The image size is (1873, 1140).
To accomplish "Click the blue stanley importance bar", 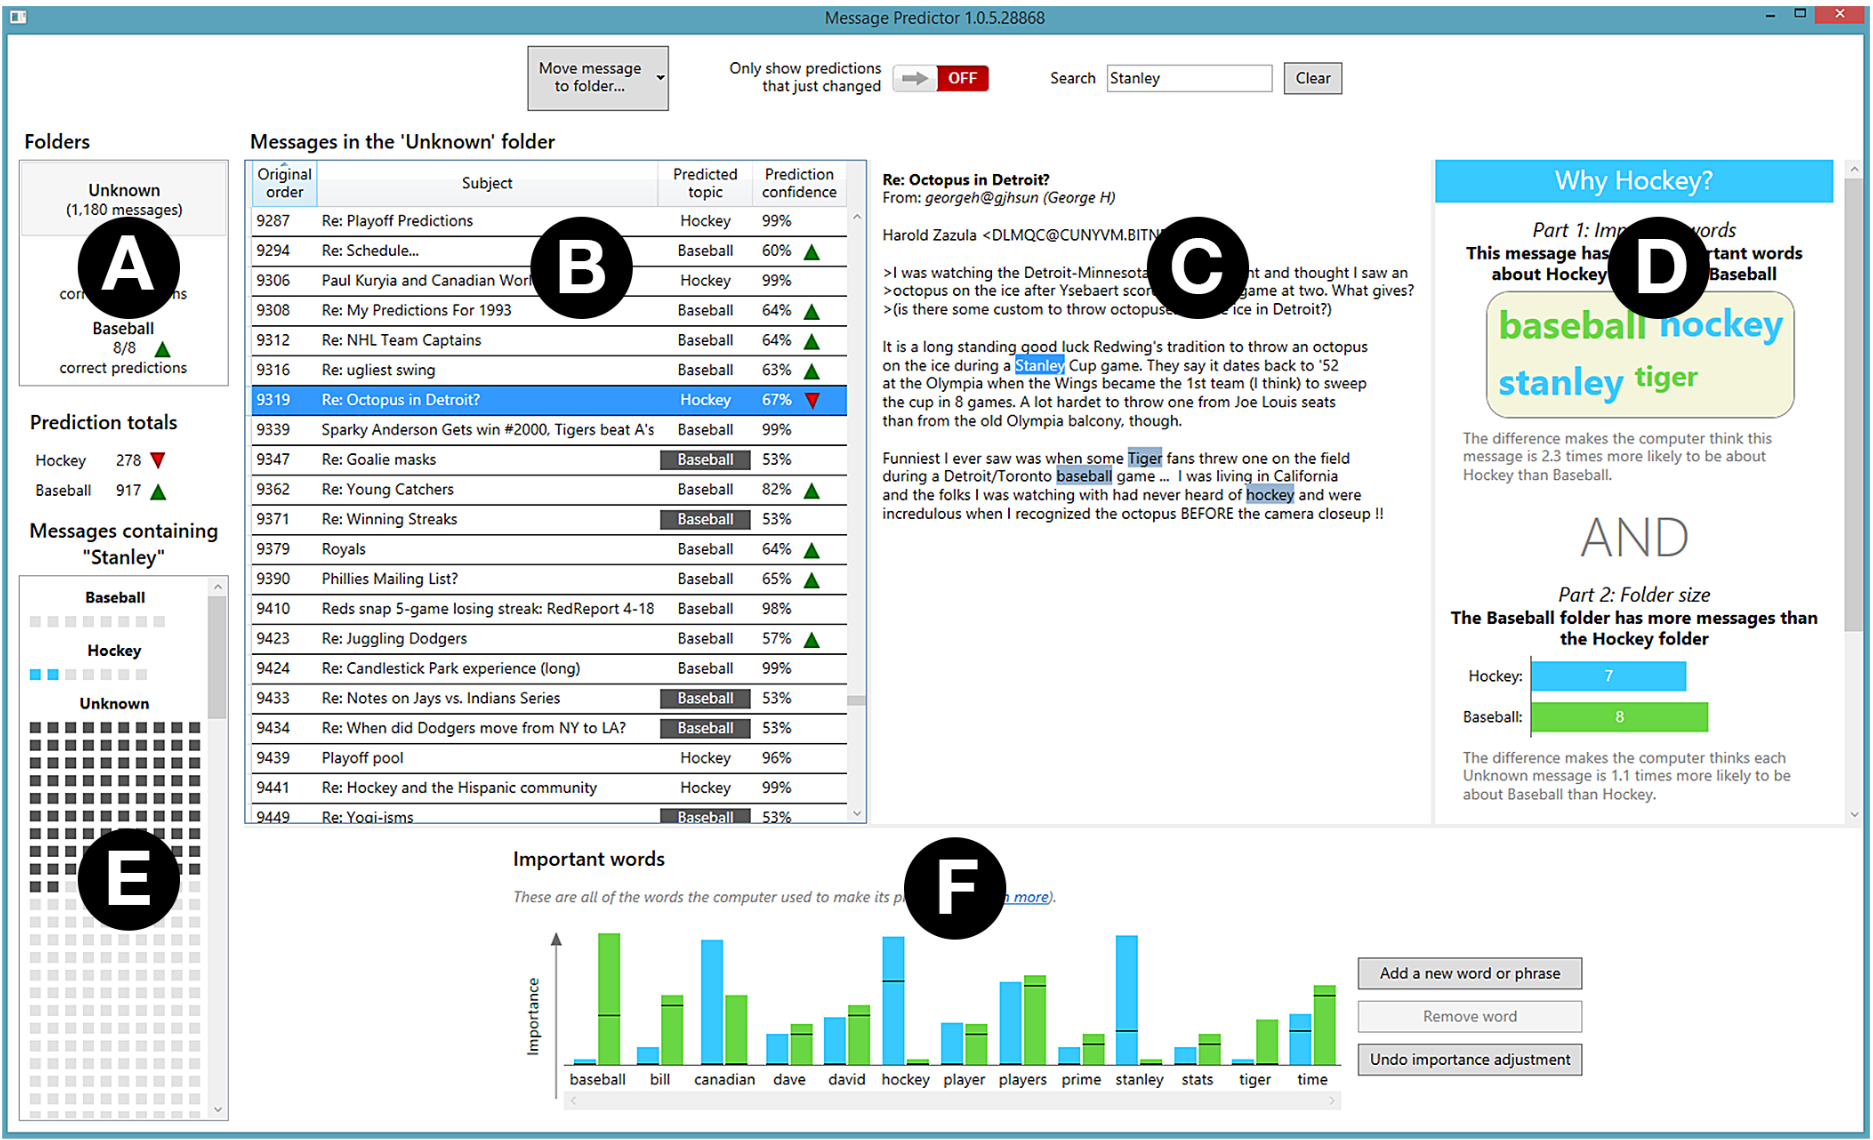I will (1126, 999).
